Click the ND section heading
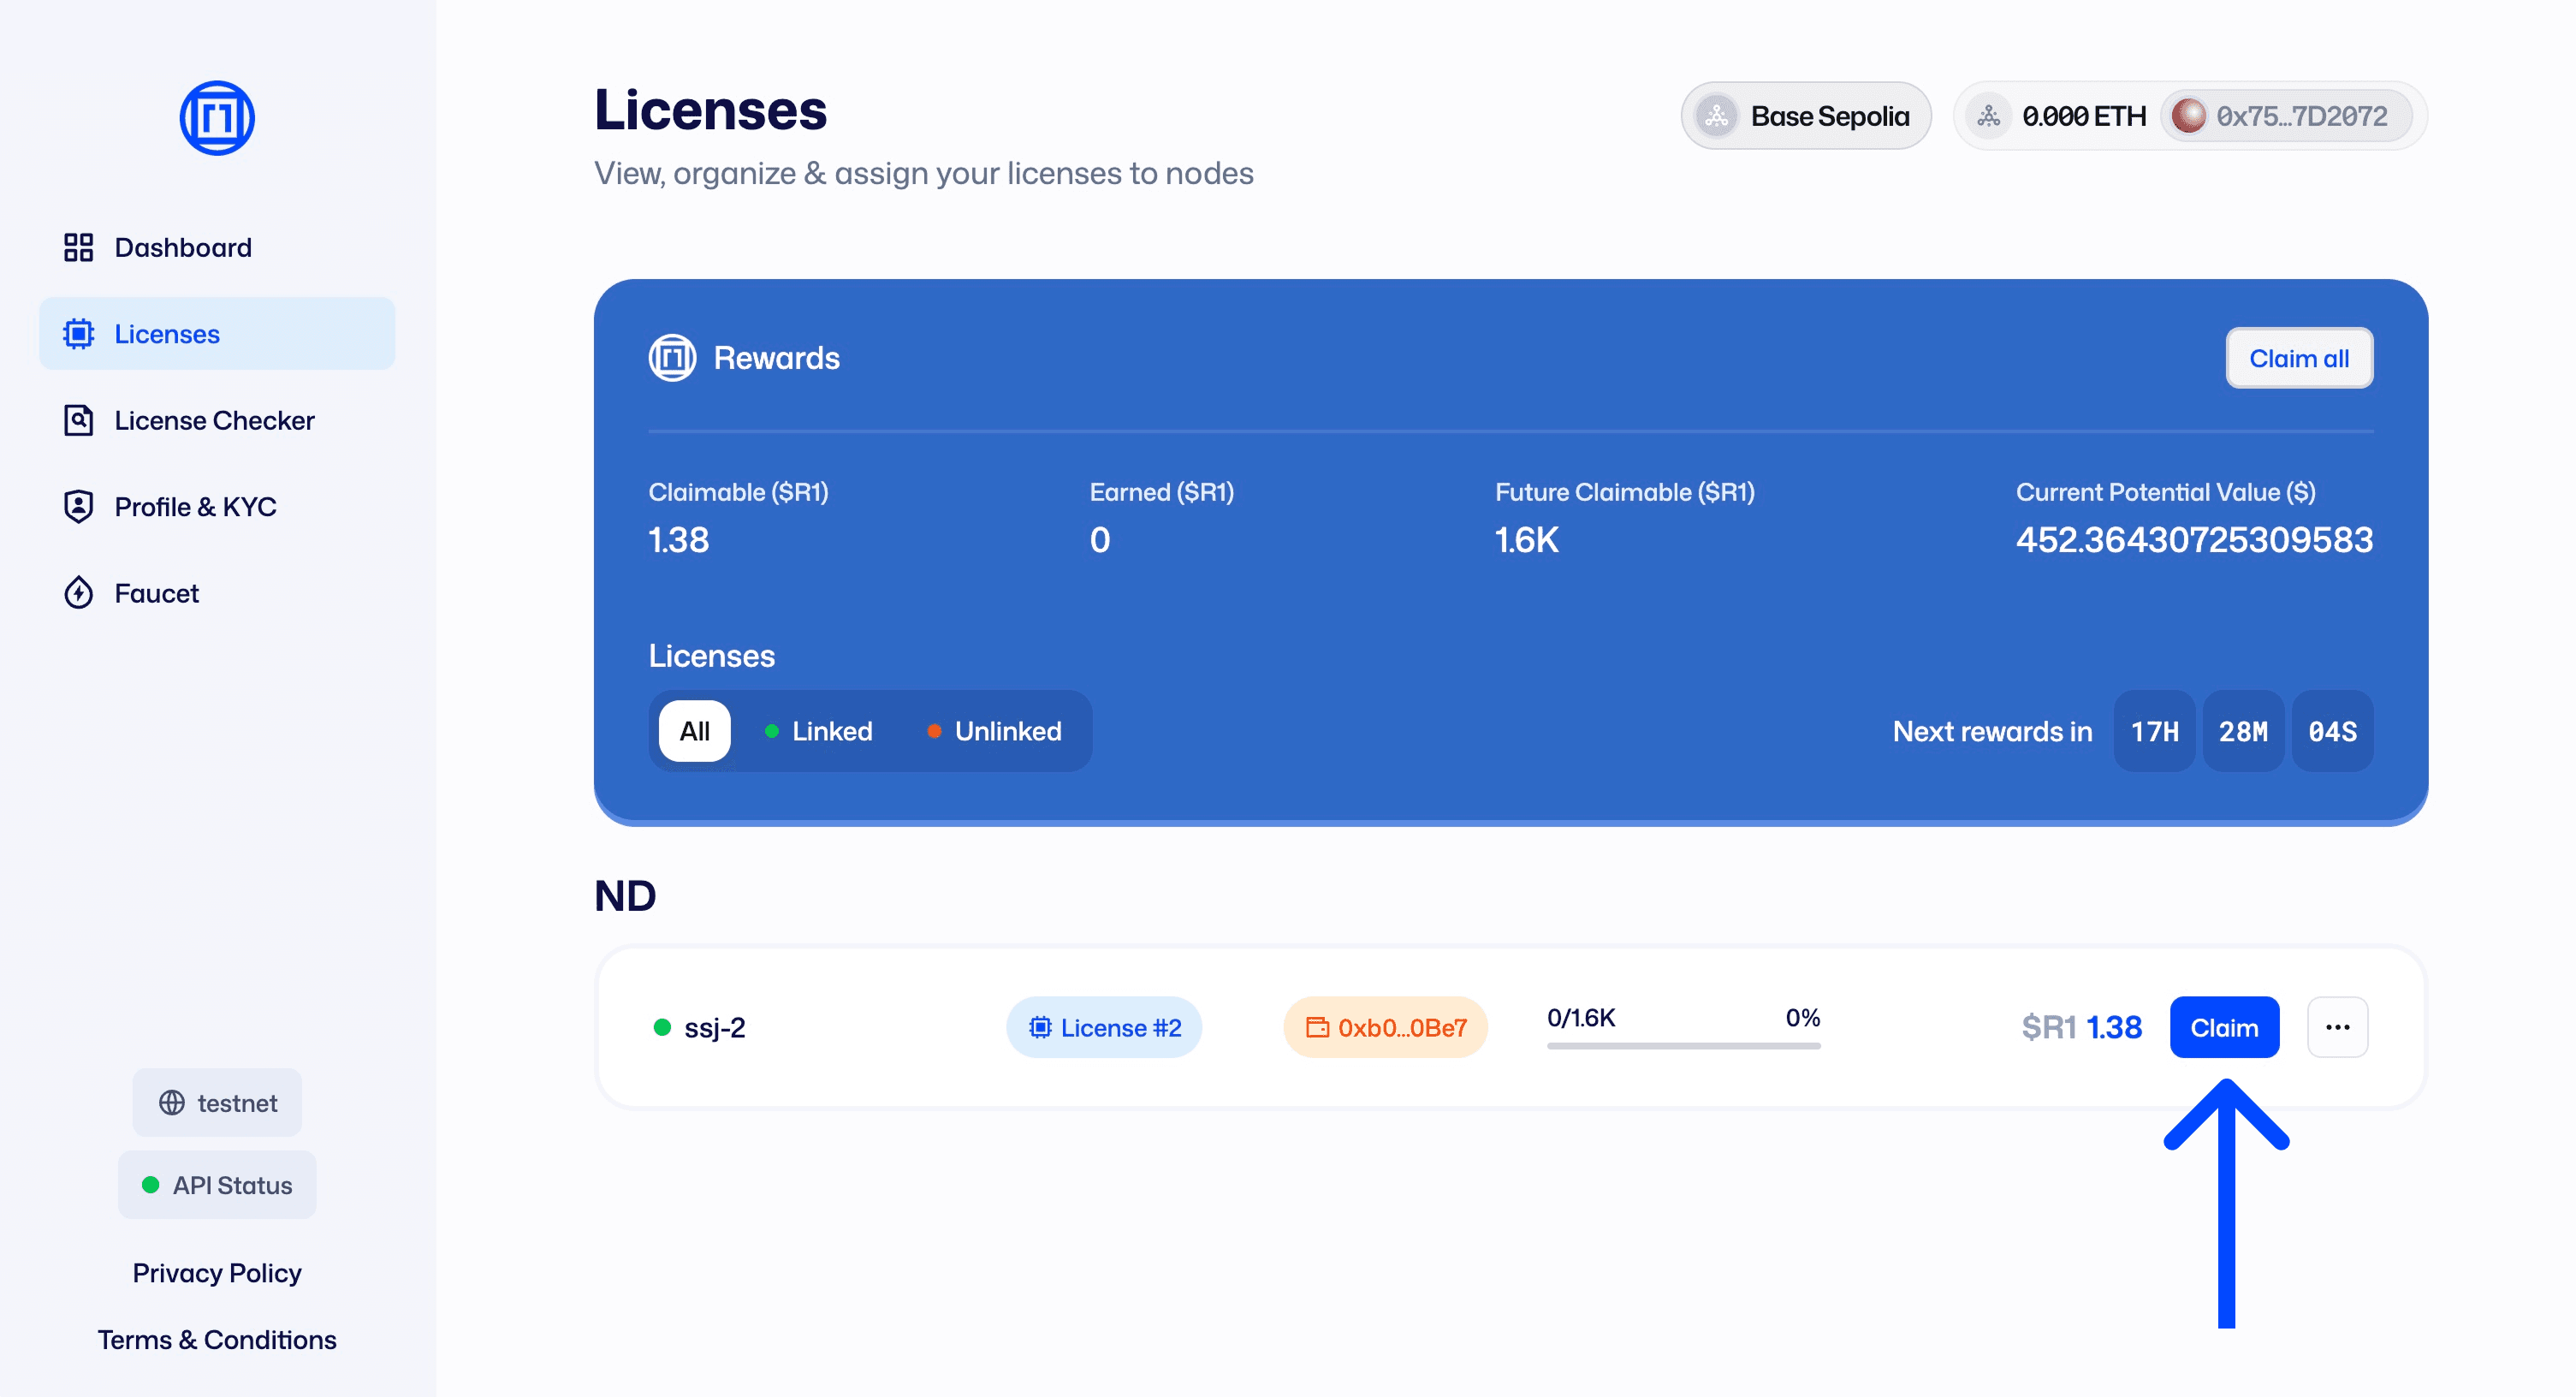2576x1397 pixels. click(625, 895)
